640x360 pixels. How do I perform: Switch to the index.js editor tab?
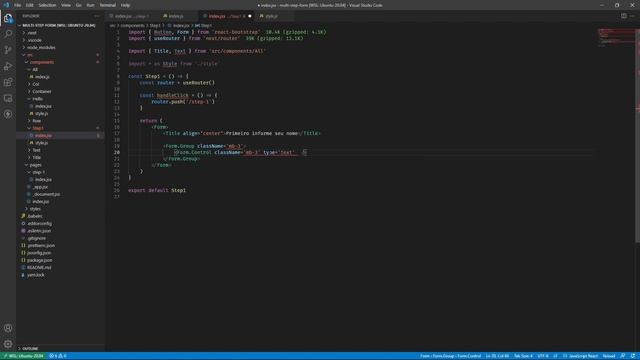176,16
